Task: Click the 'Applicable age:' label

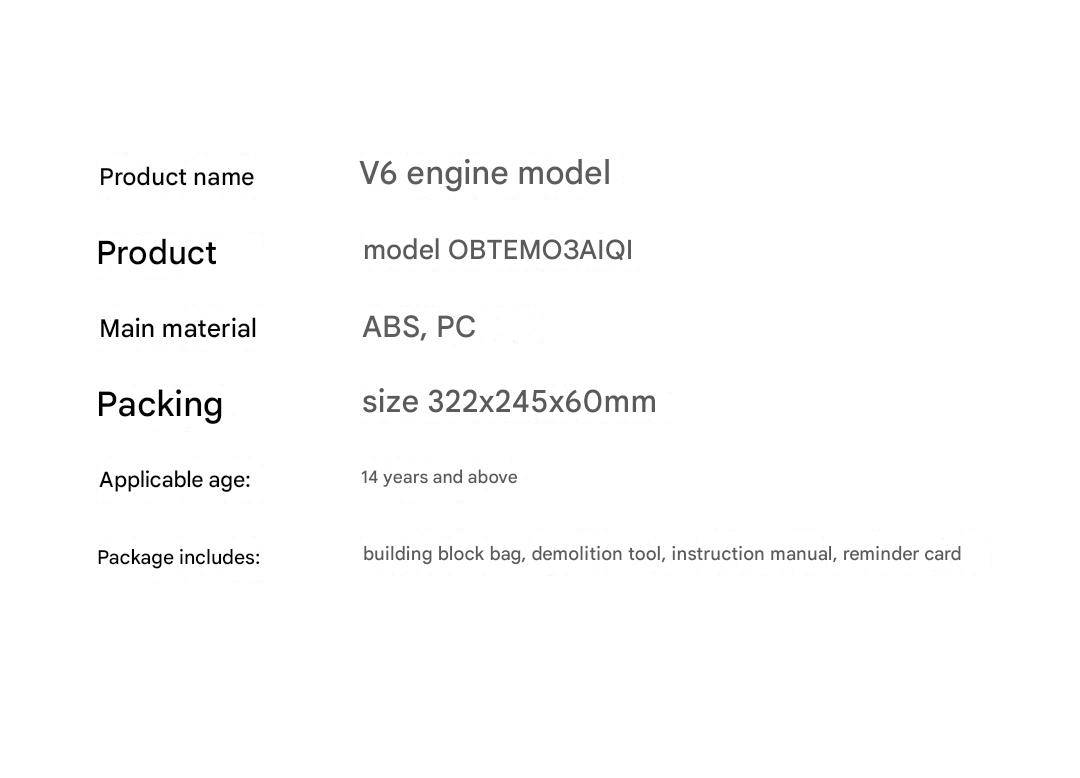Action: click(x=174, y=480)
